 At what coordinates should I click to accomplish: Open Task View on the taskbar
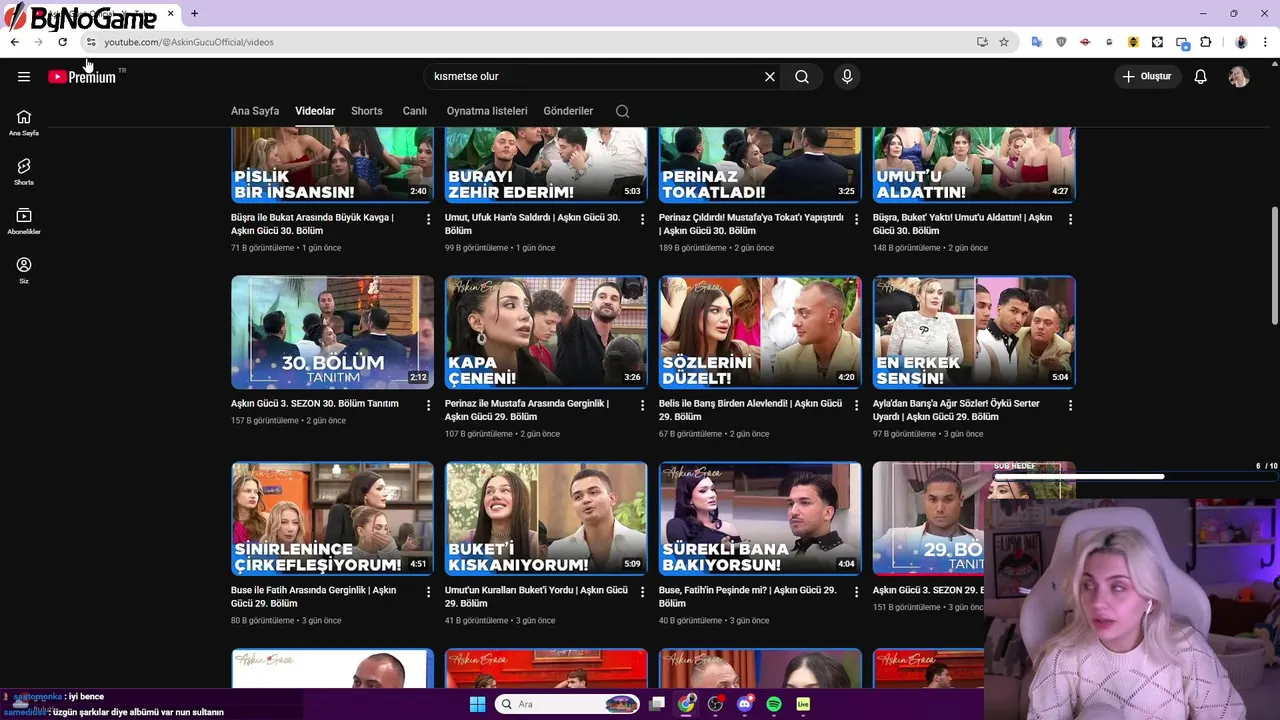[657, 704]
